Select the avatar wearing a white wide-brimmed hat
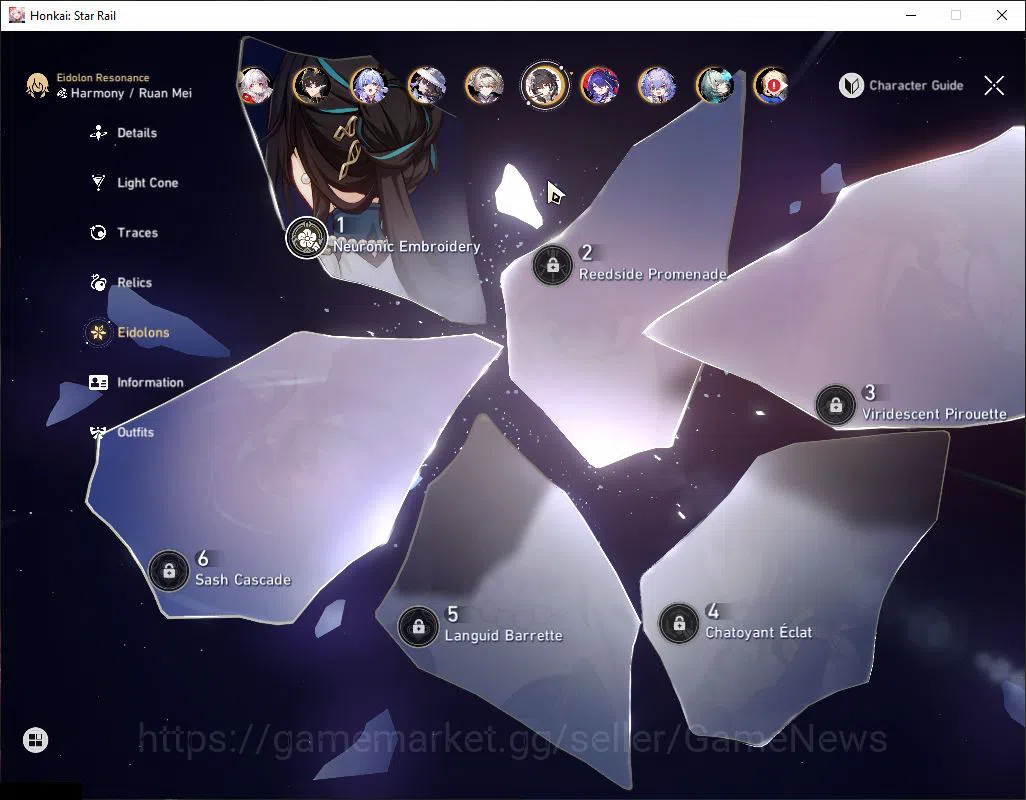 (427, 86)
